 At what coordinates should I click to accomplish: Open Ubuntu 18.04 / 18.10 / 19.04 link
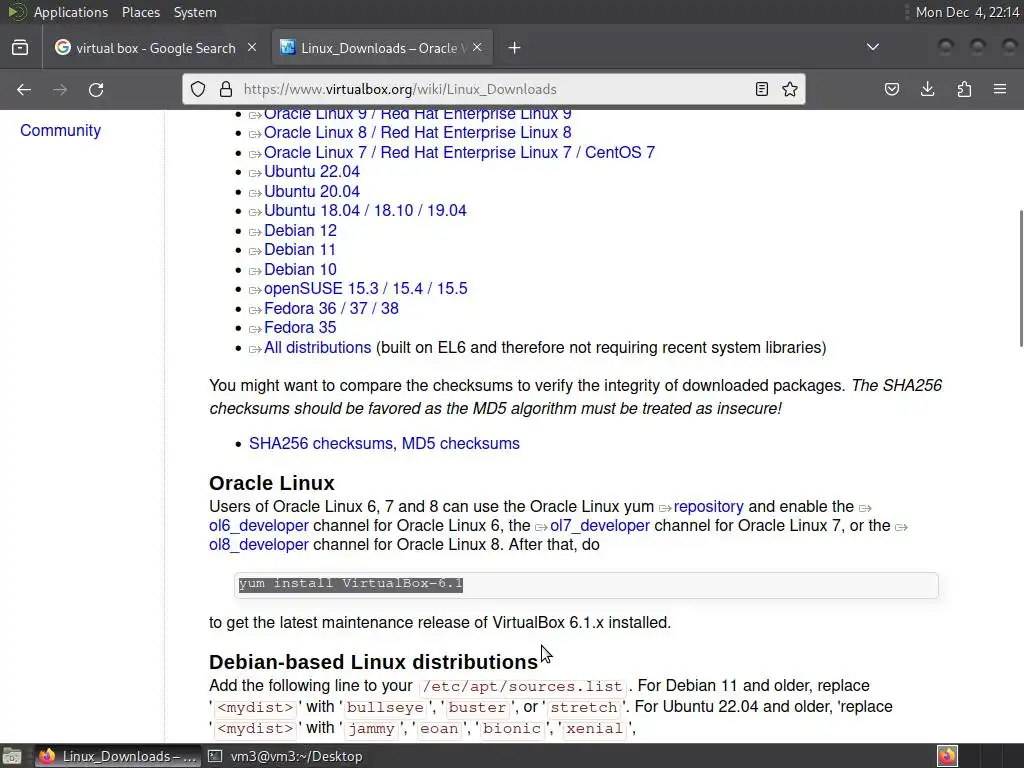pos(365,211)
